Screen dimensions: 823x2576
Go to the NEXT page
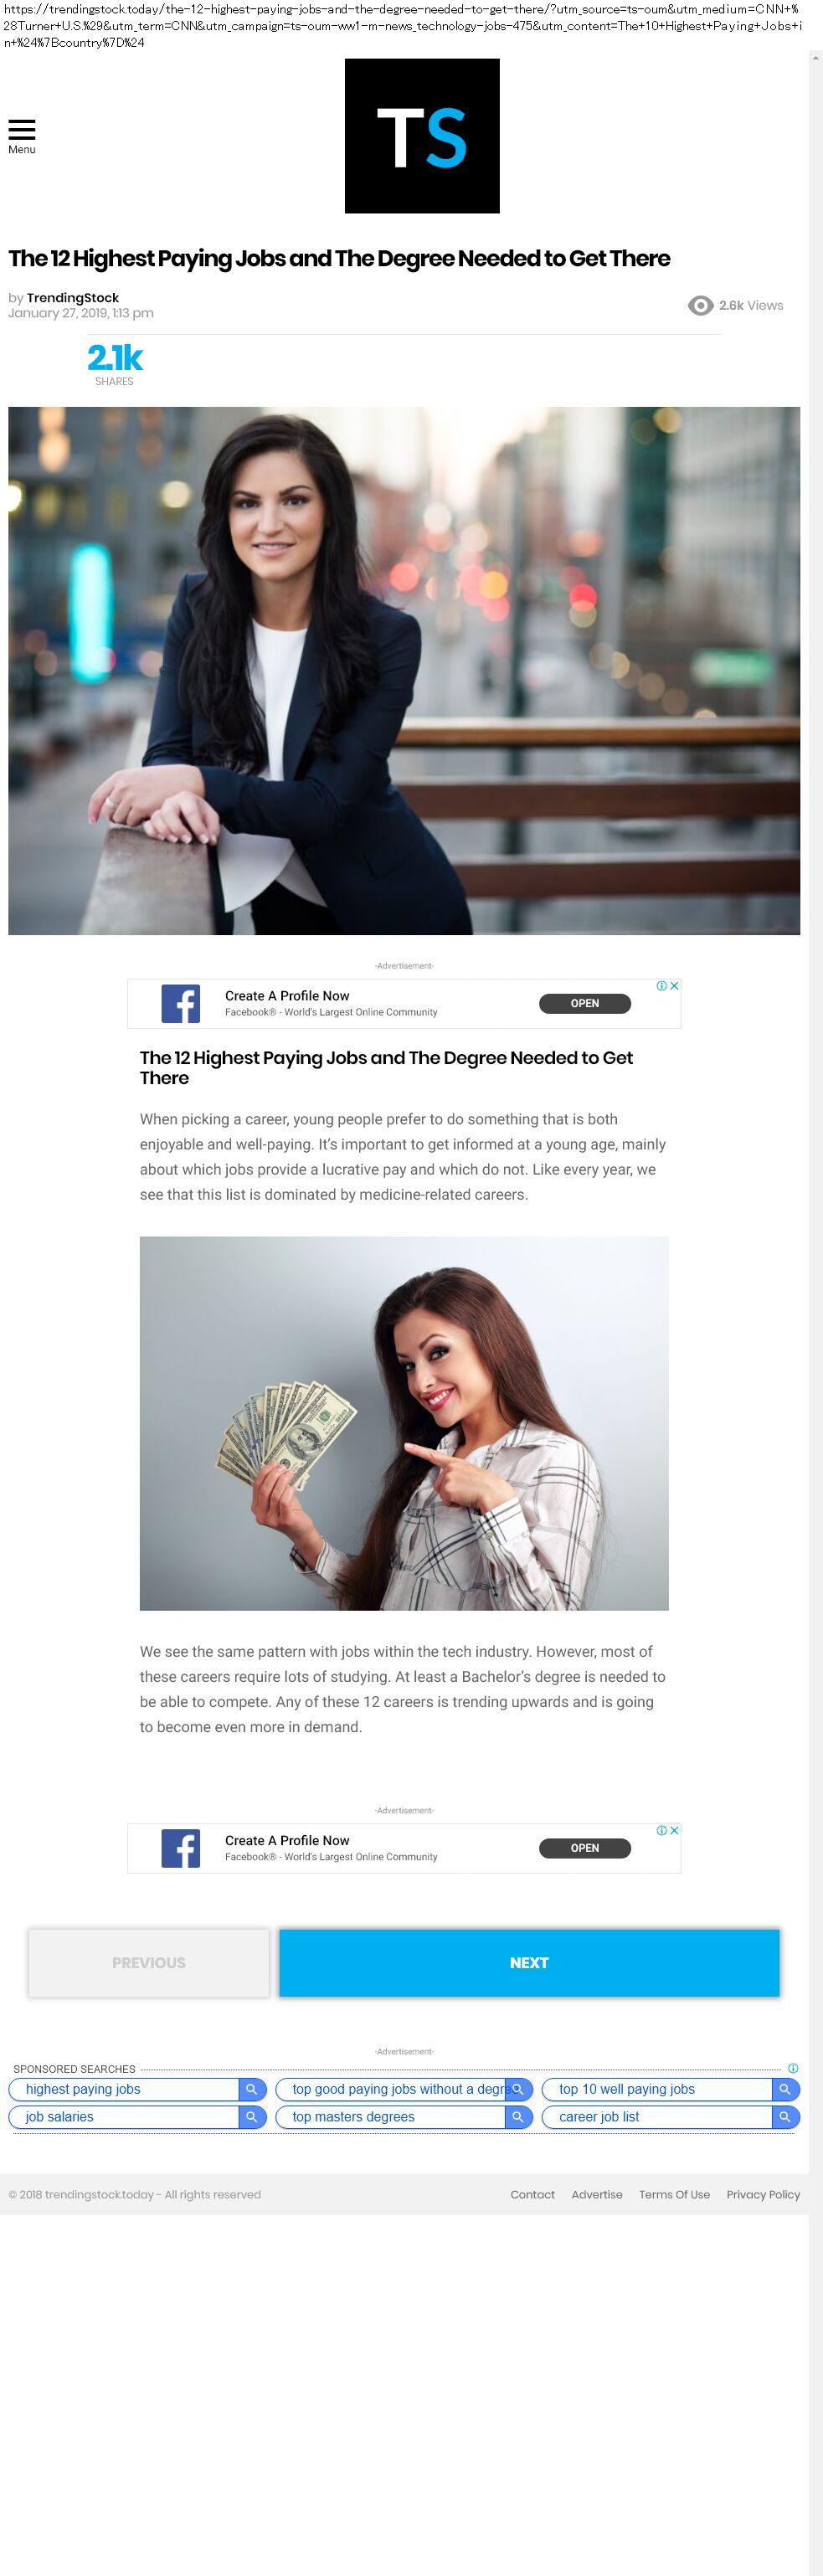[x=529, y=1963]
